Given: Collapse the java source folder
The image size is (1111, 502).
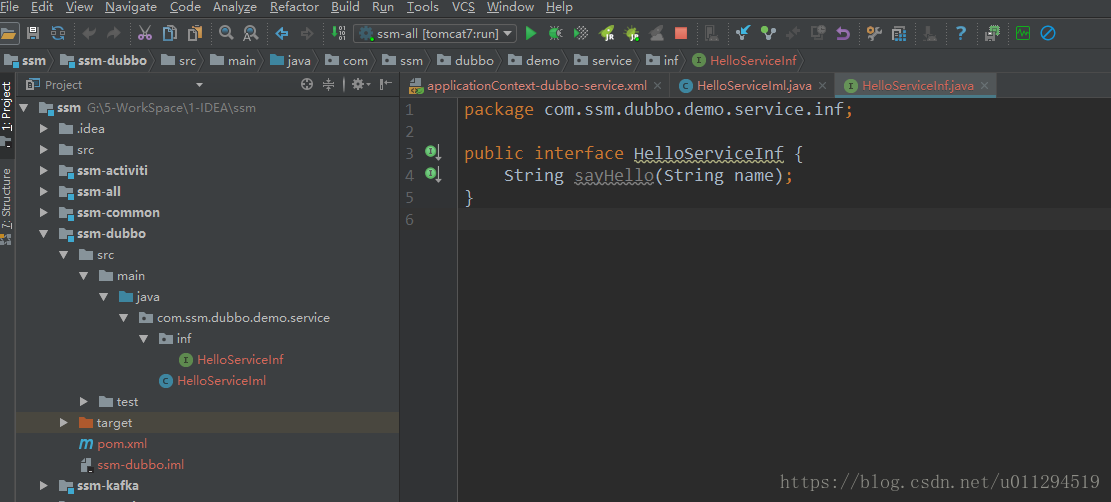Looking at the screenshot, I should pos(103,297).
